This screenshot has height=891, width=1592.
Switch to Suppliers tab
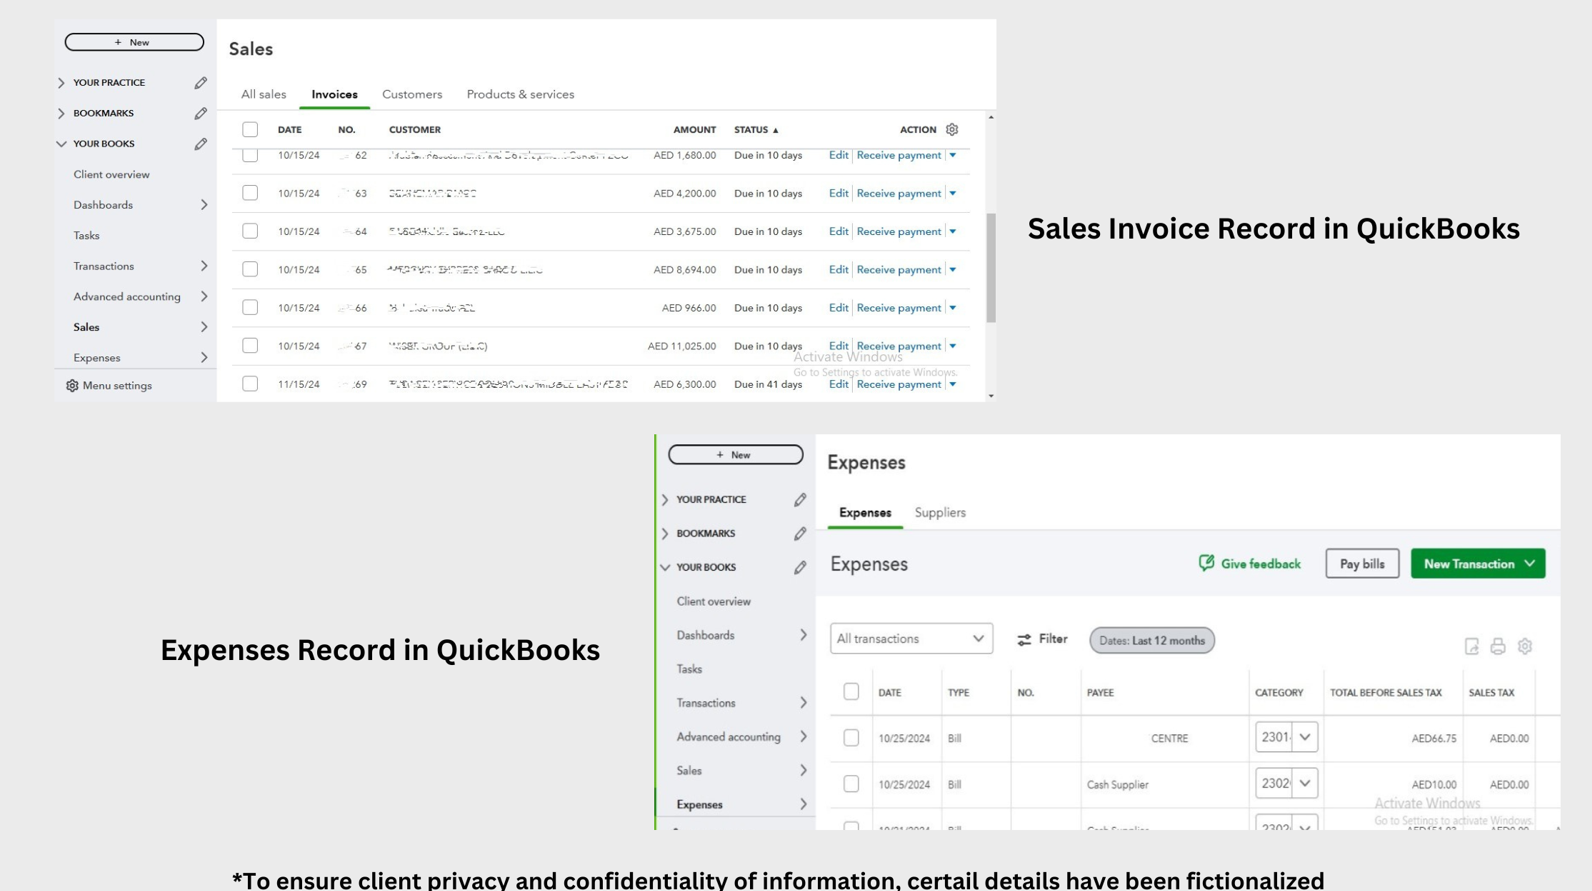[940, 512]
